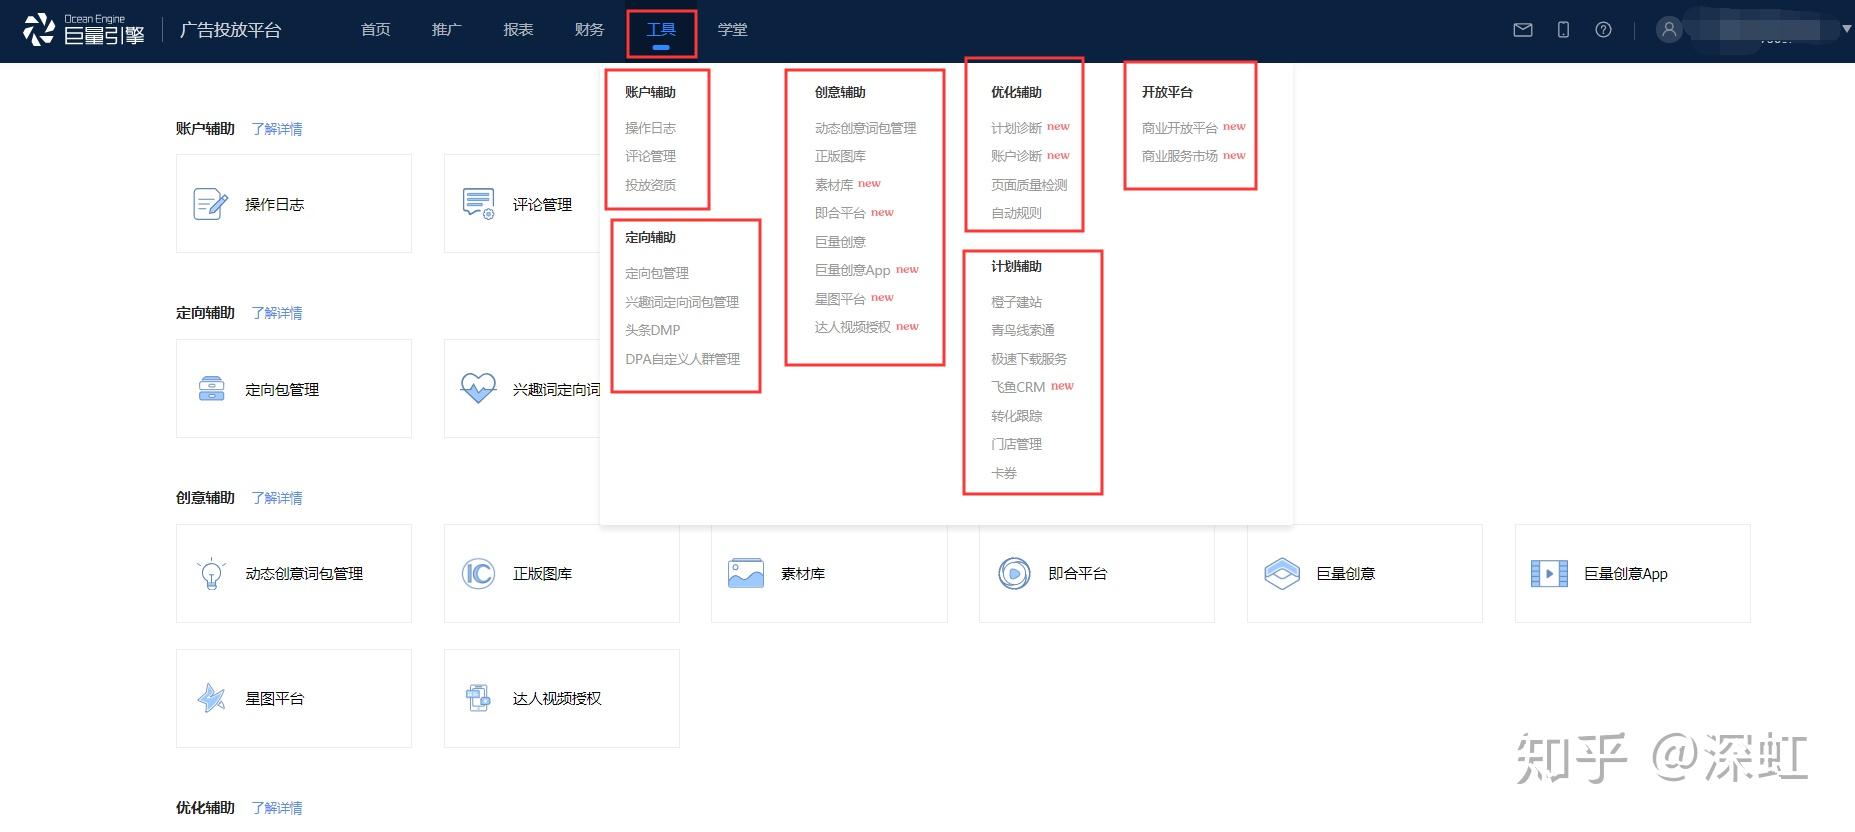This screenshot has width=1855, height=832.
Task: Select 投放资质 in dropdown menu
Action: click(x=650, y=185)
